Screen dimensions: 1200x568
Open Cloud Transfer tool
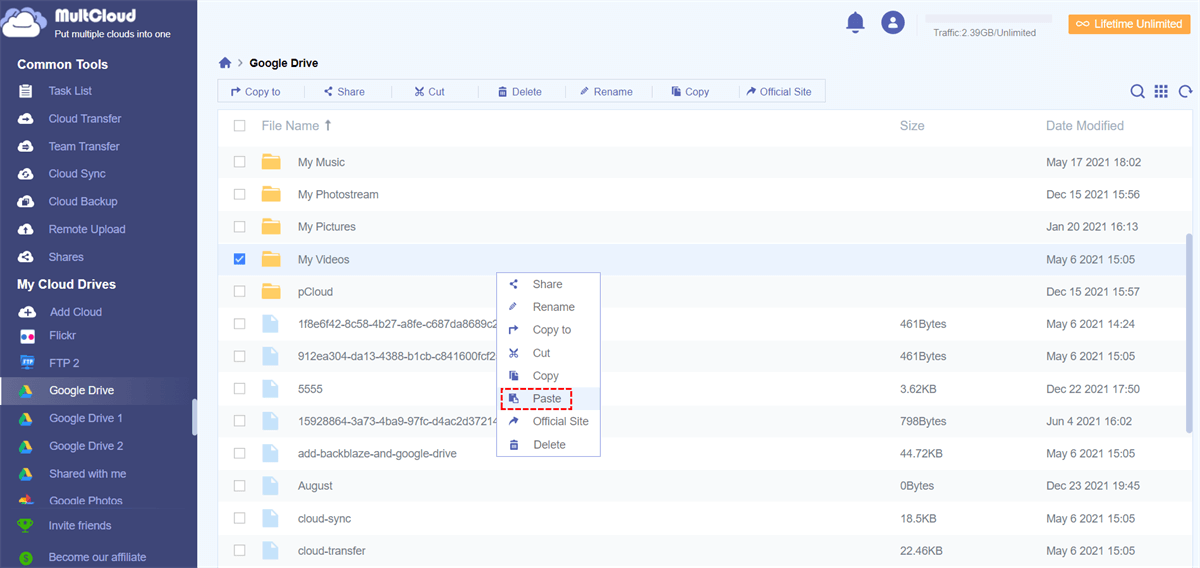[84, 118]
